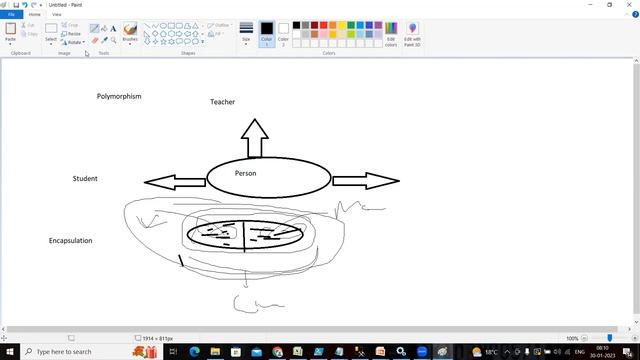Open Task View from taskbar

click(x=173, y=351)
